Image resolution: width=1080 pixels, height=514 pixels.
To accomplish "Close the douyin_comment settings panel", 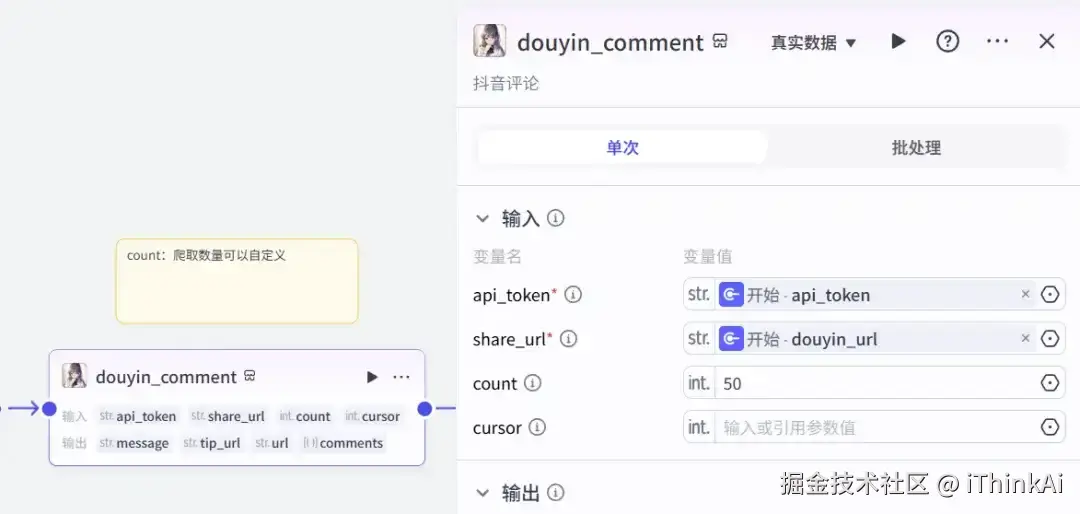I will (1047, 41).
